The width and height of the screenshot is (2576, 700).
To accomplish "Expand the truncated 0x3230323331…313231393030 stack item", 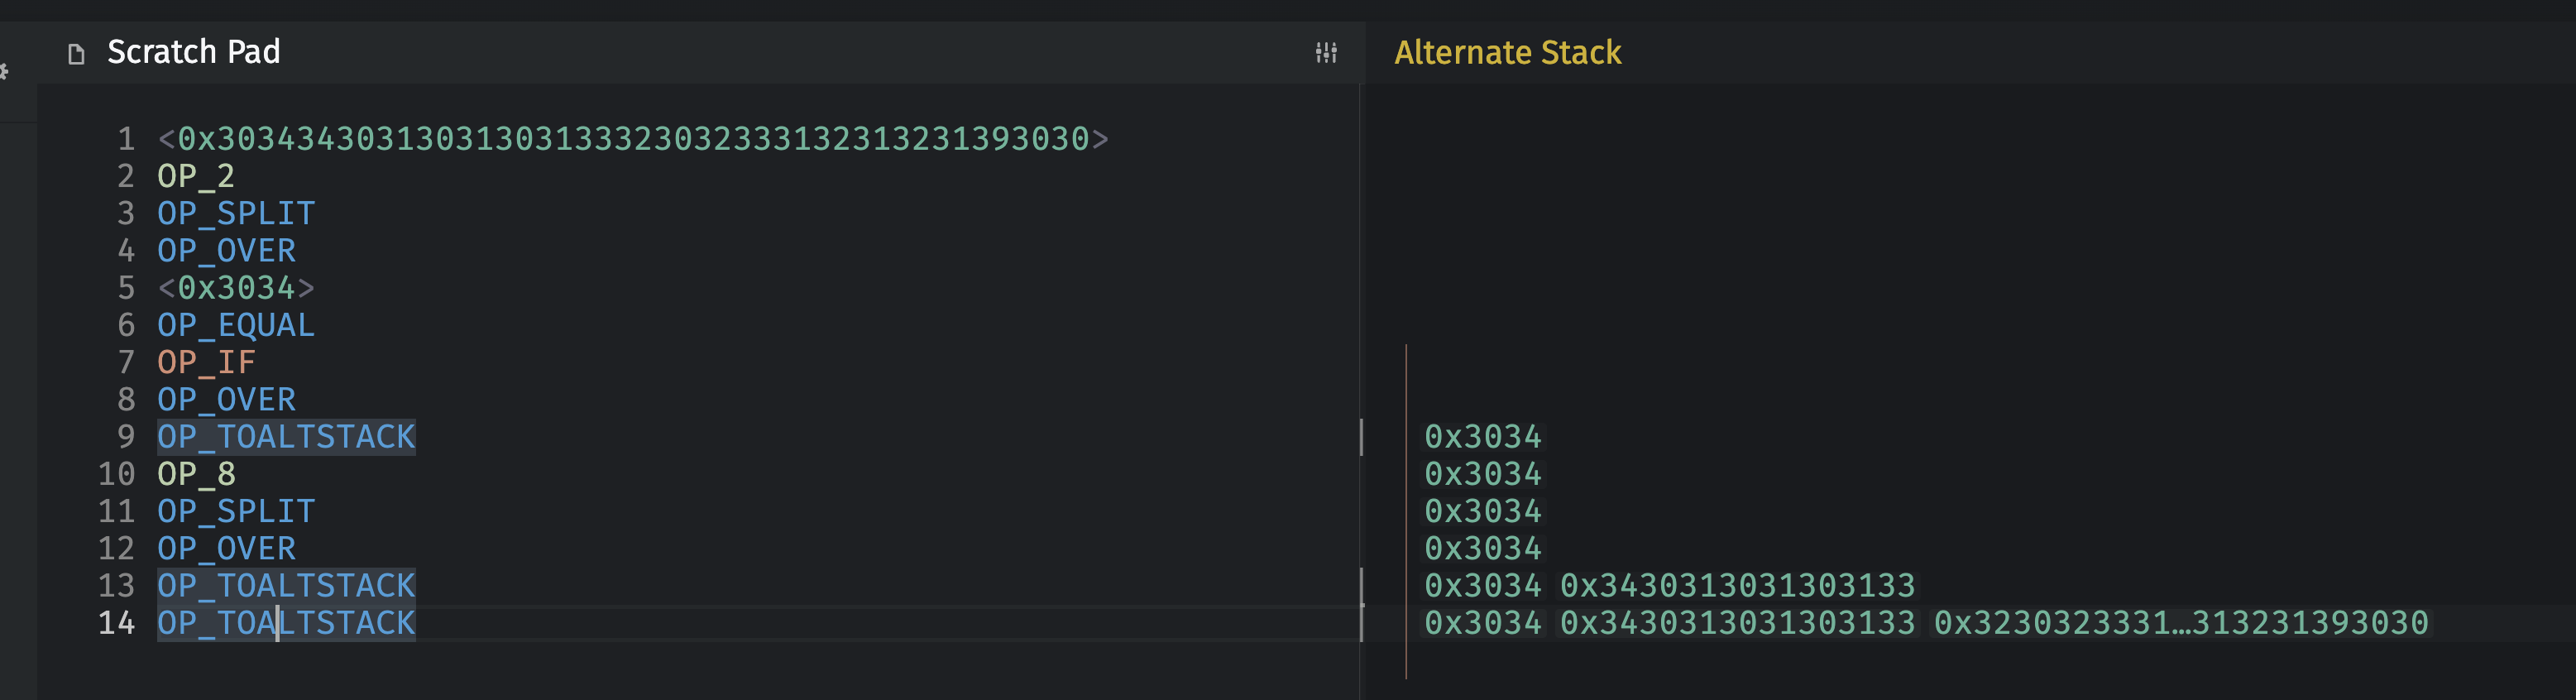I will click(2180, 623).
